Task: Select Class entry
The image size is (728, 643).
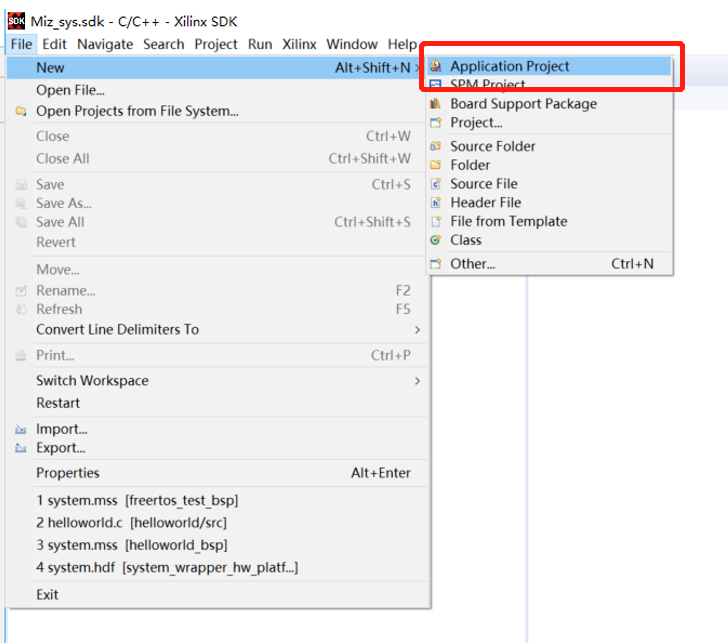Action: (x=549, y=240)
